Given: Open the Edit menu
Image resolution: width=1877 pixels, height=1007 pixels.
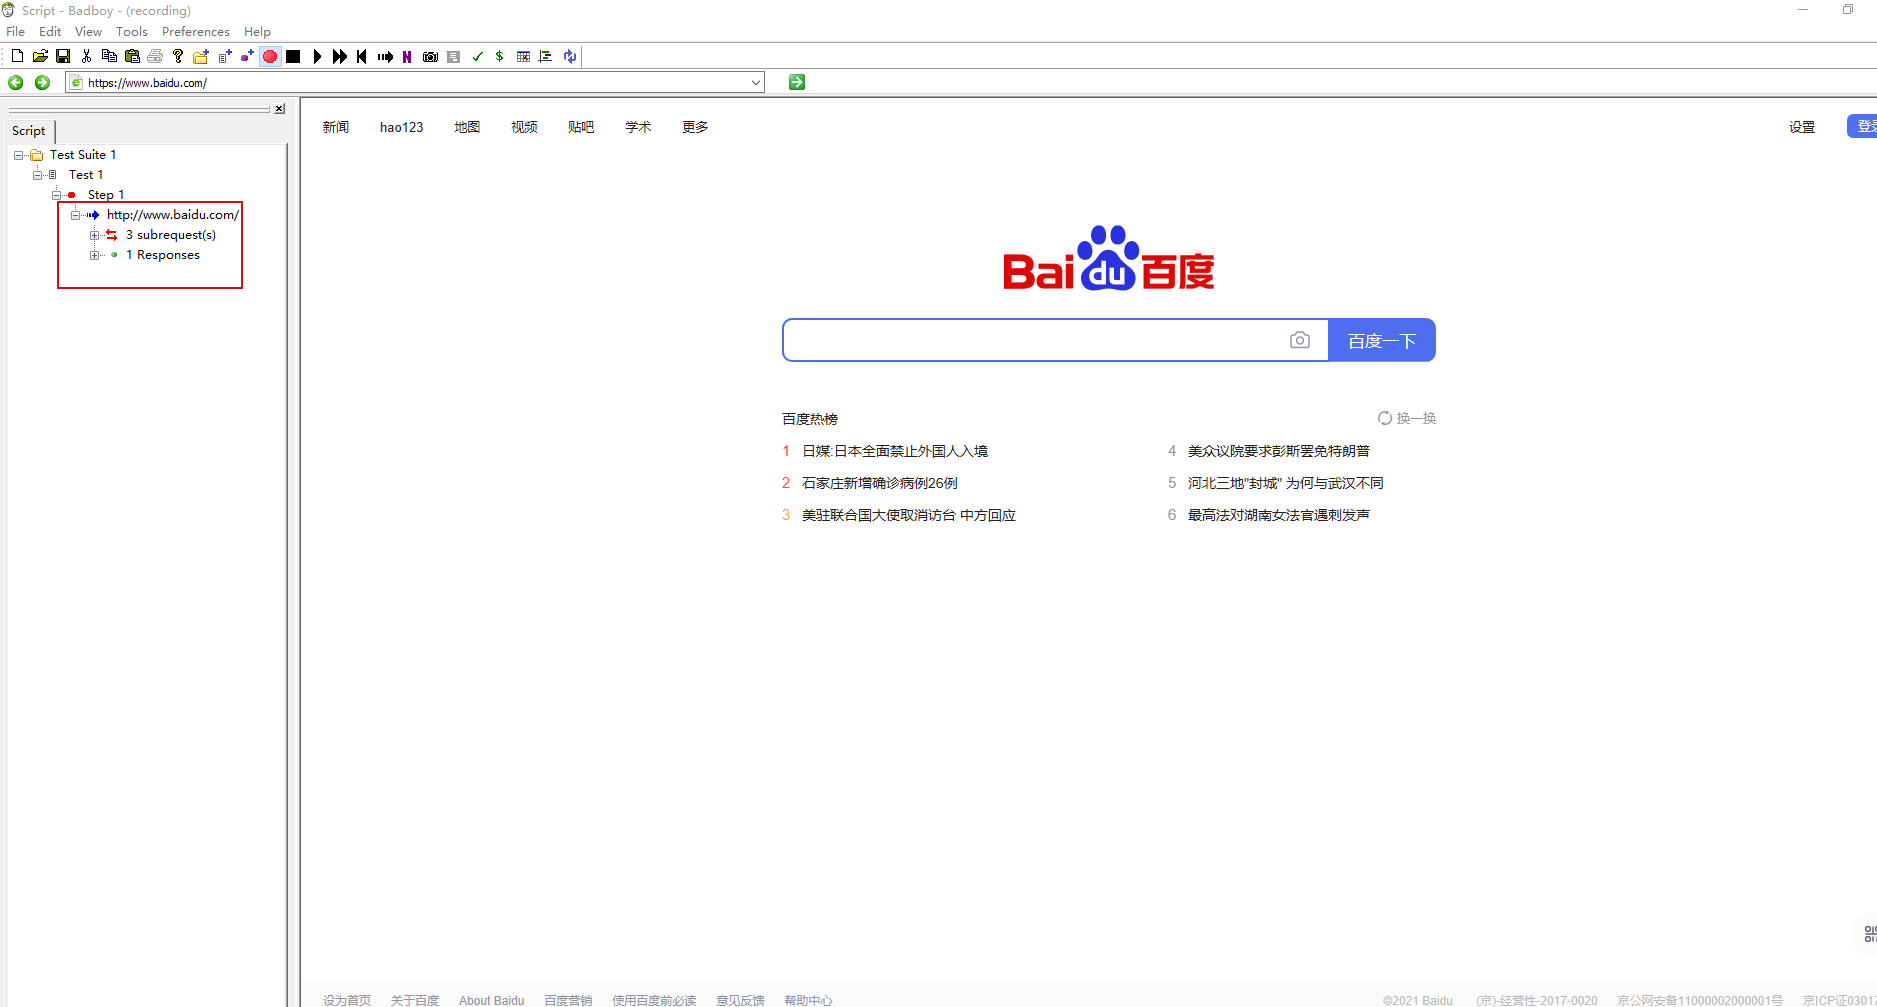Looking at the screenshot, I should [50, 31].
